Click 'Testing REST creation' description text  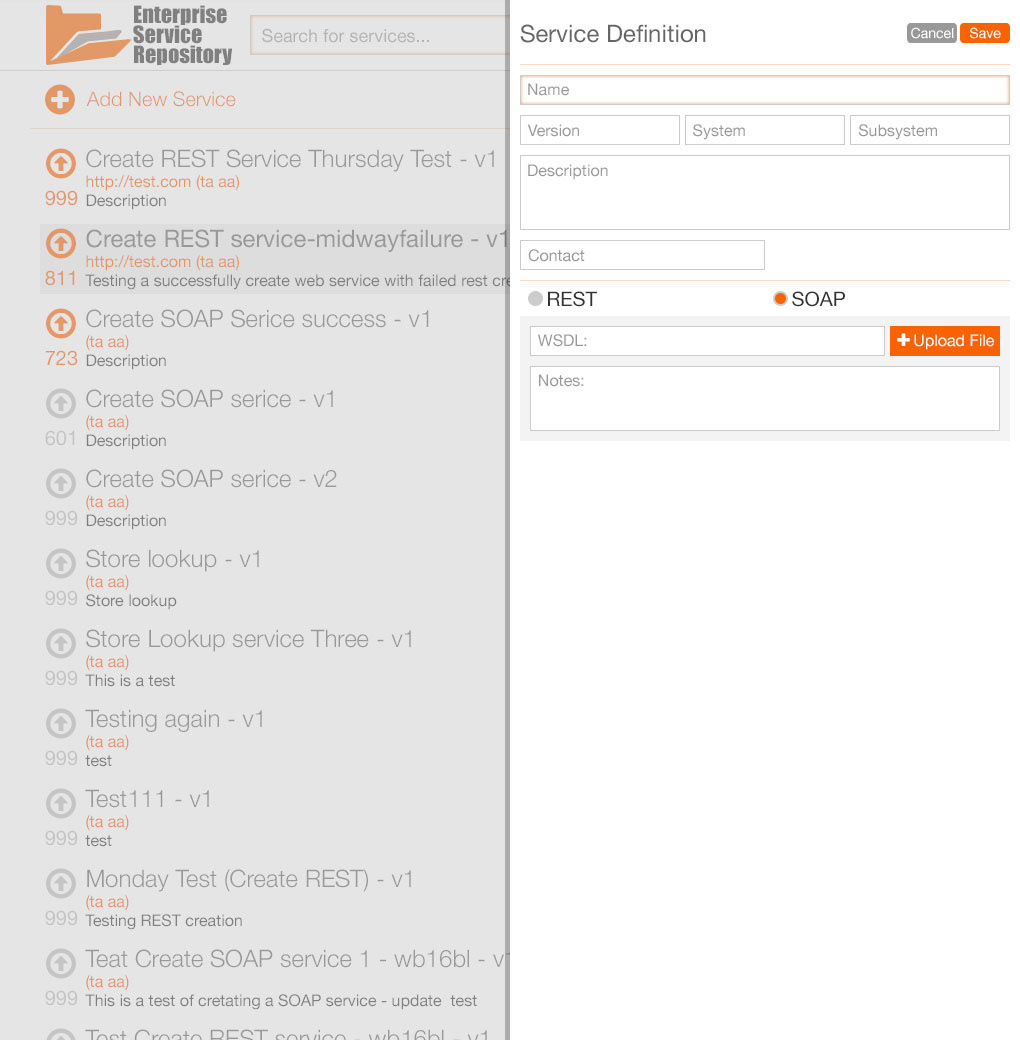164,921
